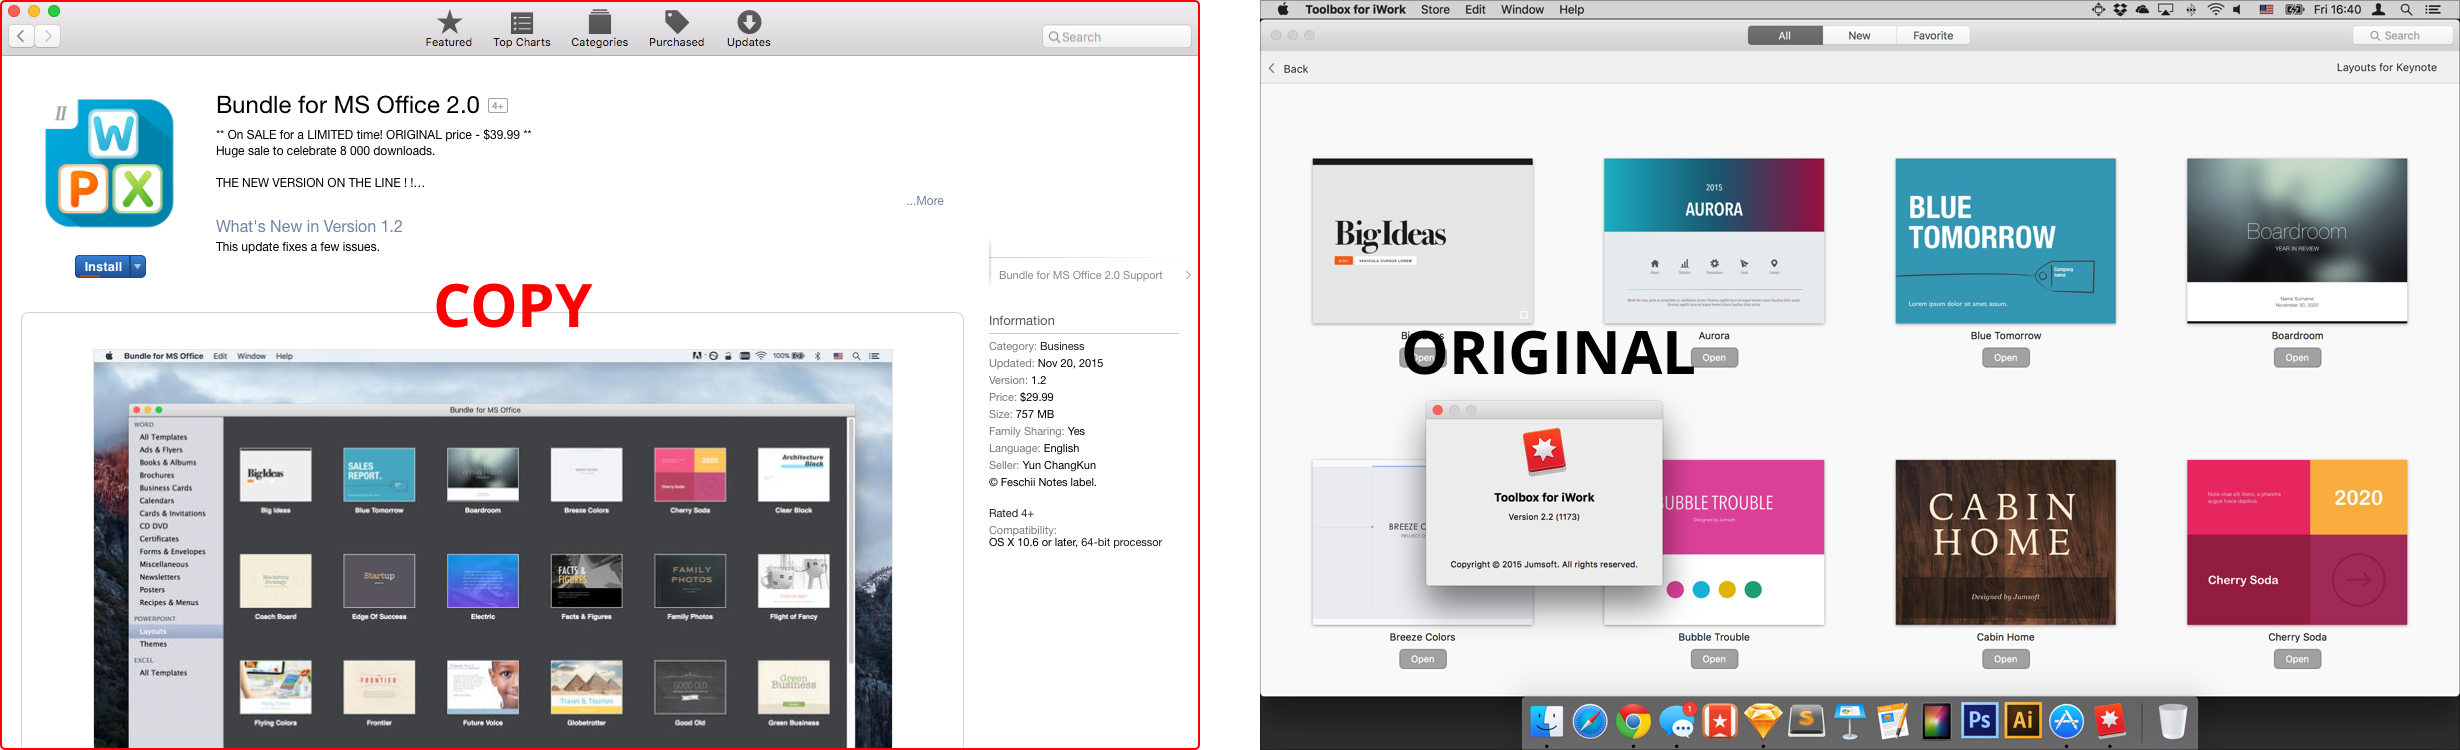The height and width of the screenshot is (750, 2460).
Task: Open App Store icon in the dock
Action: [x=2066, y=721]
